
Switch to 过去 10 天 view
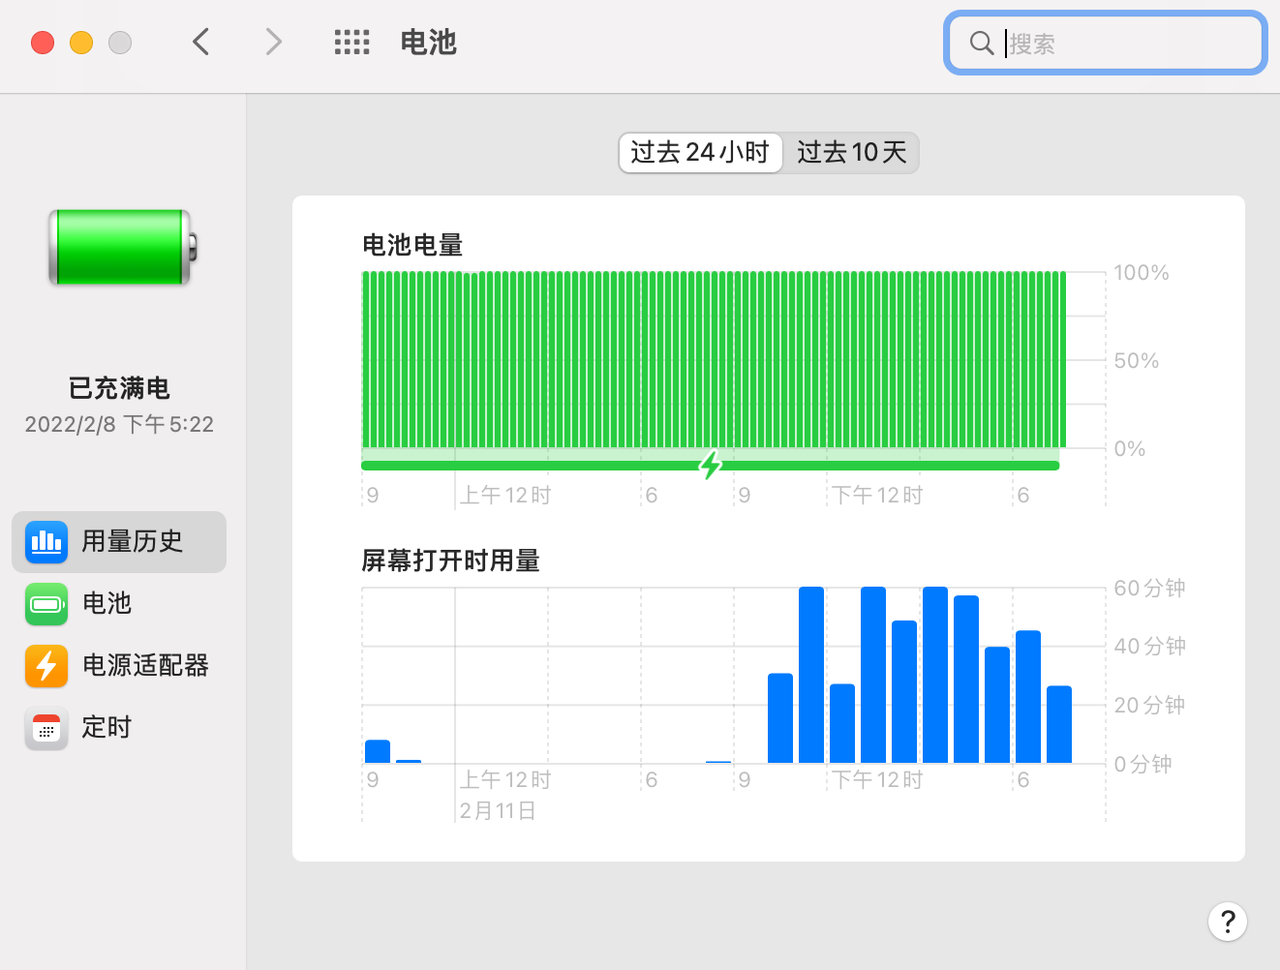(851, 153)
